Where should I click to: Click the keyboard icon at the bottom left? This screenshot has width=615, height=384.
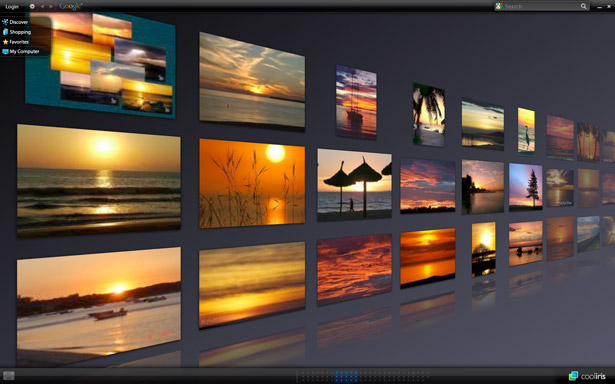pyautogui.click(x=9, y=376)
